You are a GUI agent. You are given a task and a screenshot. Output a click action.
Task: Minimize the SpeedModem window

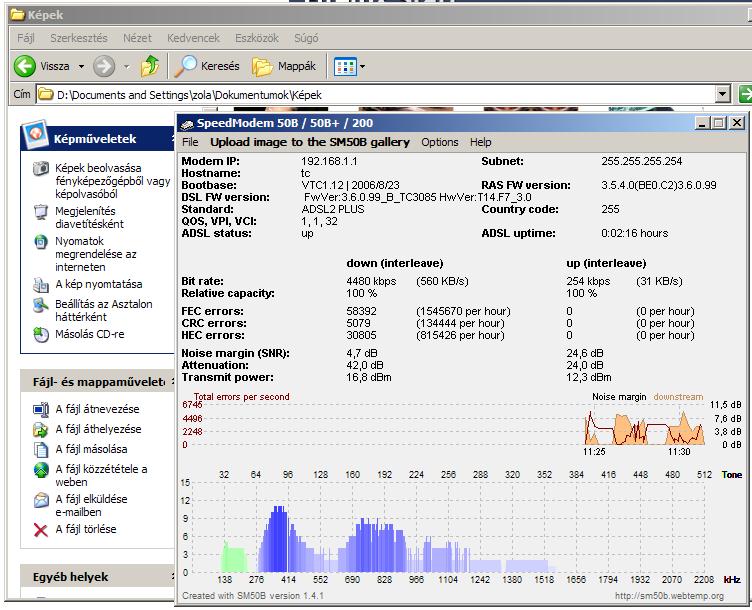[x=702, y=123]
